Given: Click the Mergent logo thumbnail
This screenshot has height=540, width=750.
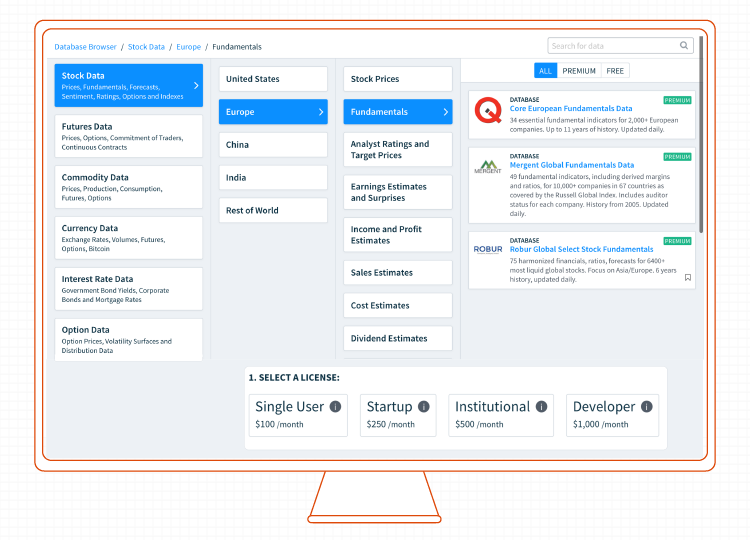Looking at the screenshot, I should coord(488,166).
